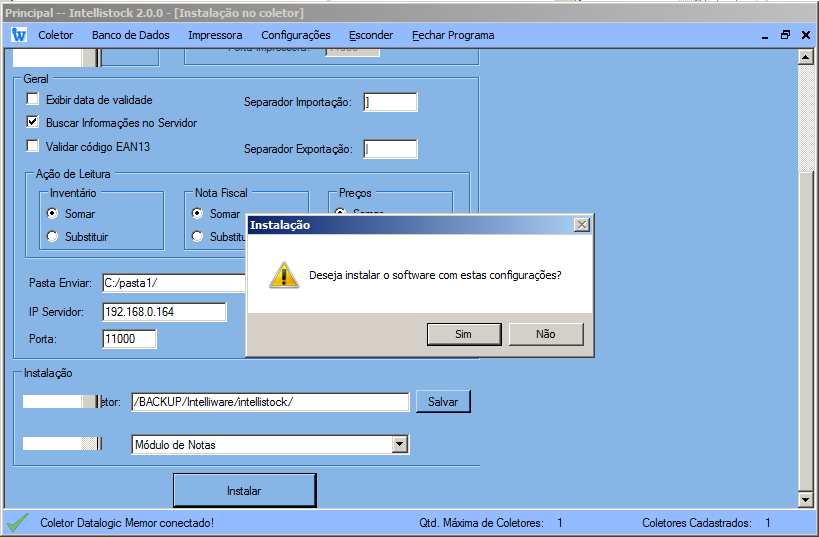Decline installation with Não button
819x537 pixels.
pyautogui.click(x=546, y=334)
